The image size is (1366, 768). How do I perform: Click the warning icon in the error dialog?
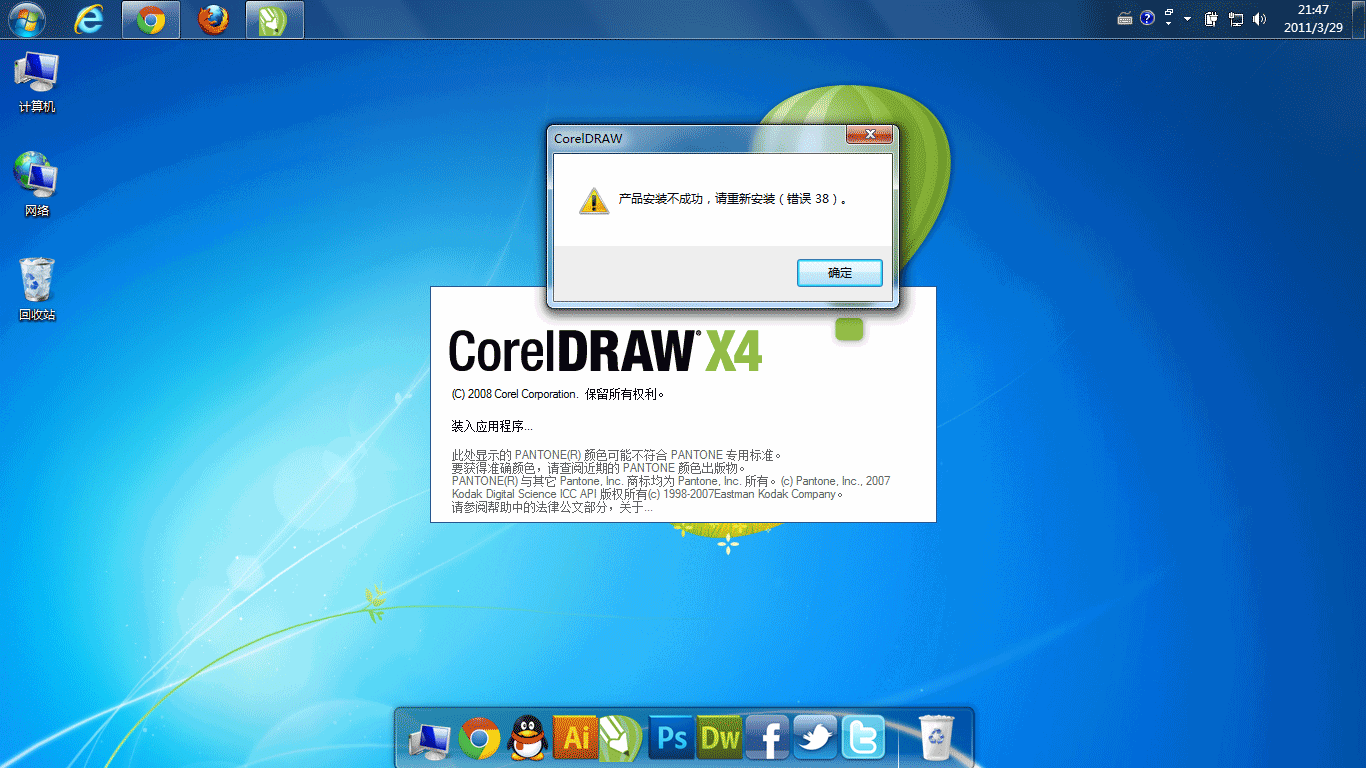(593, 200)
